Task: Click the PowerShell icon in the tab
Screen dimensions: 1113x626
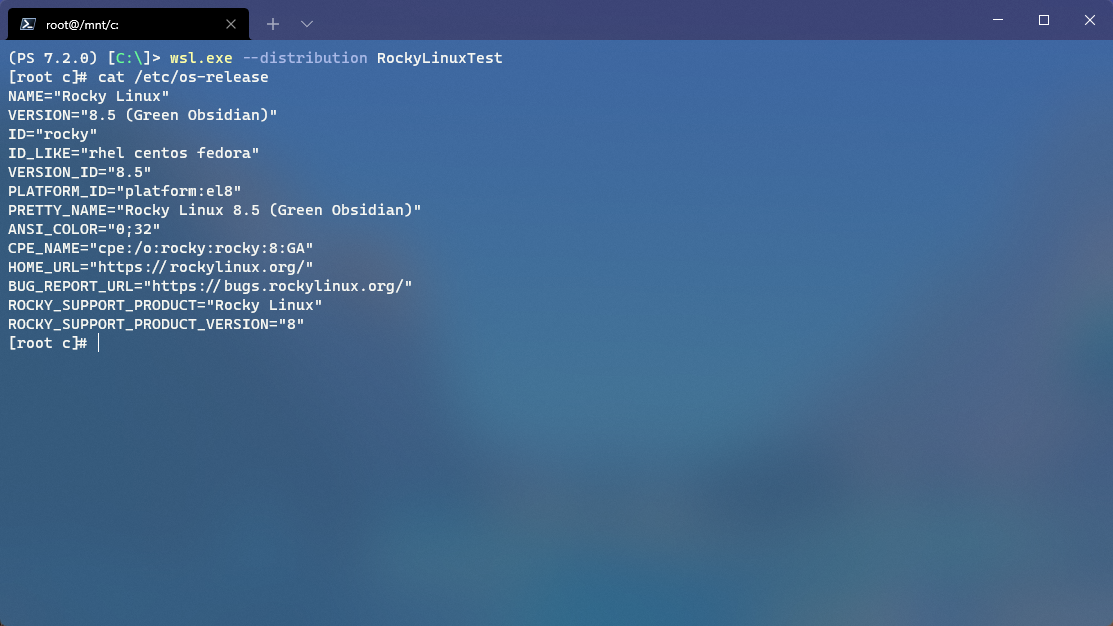Action: pyautogui.click(x=29, y=24)
